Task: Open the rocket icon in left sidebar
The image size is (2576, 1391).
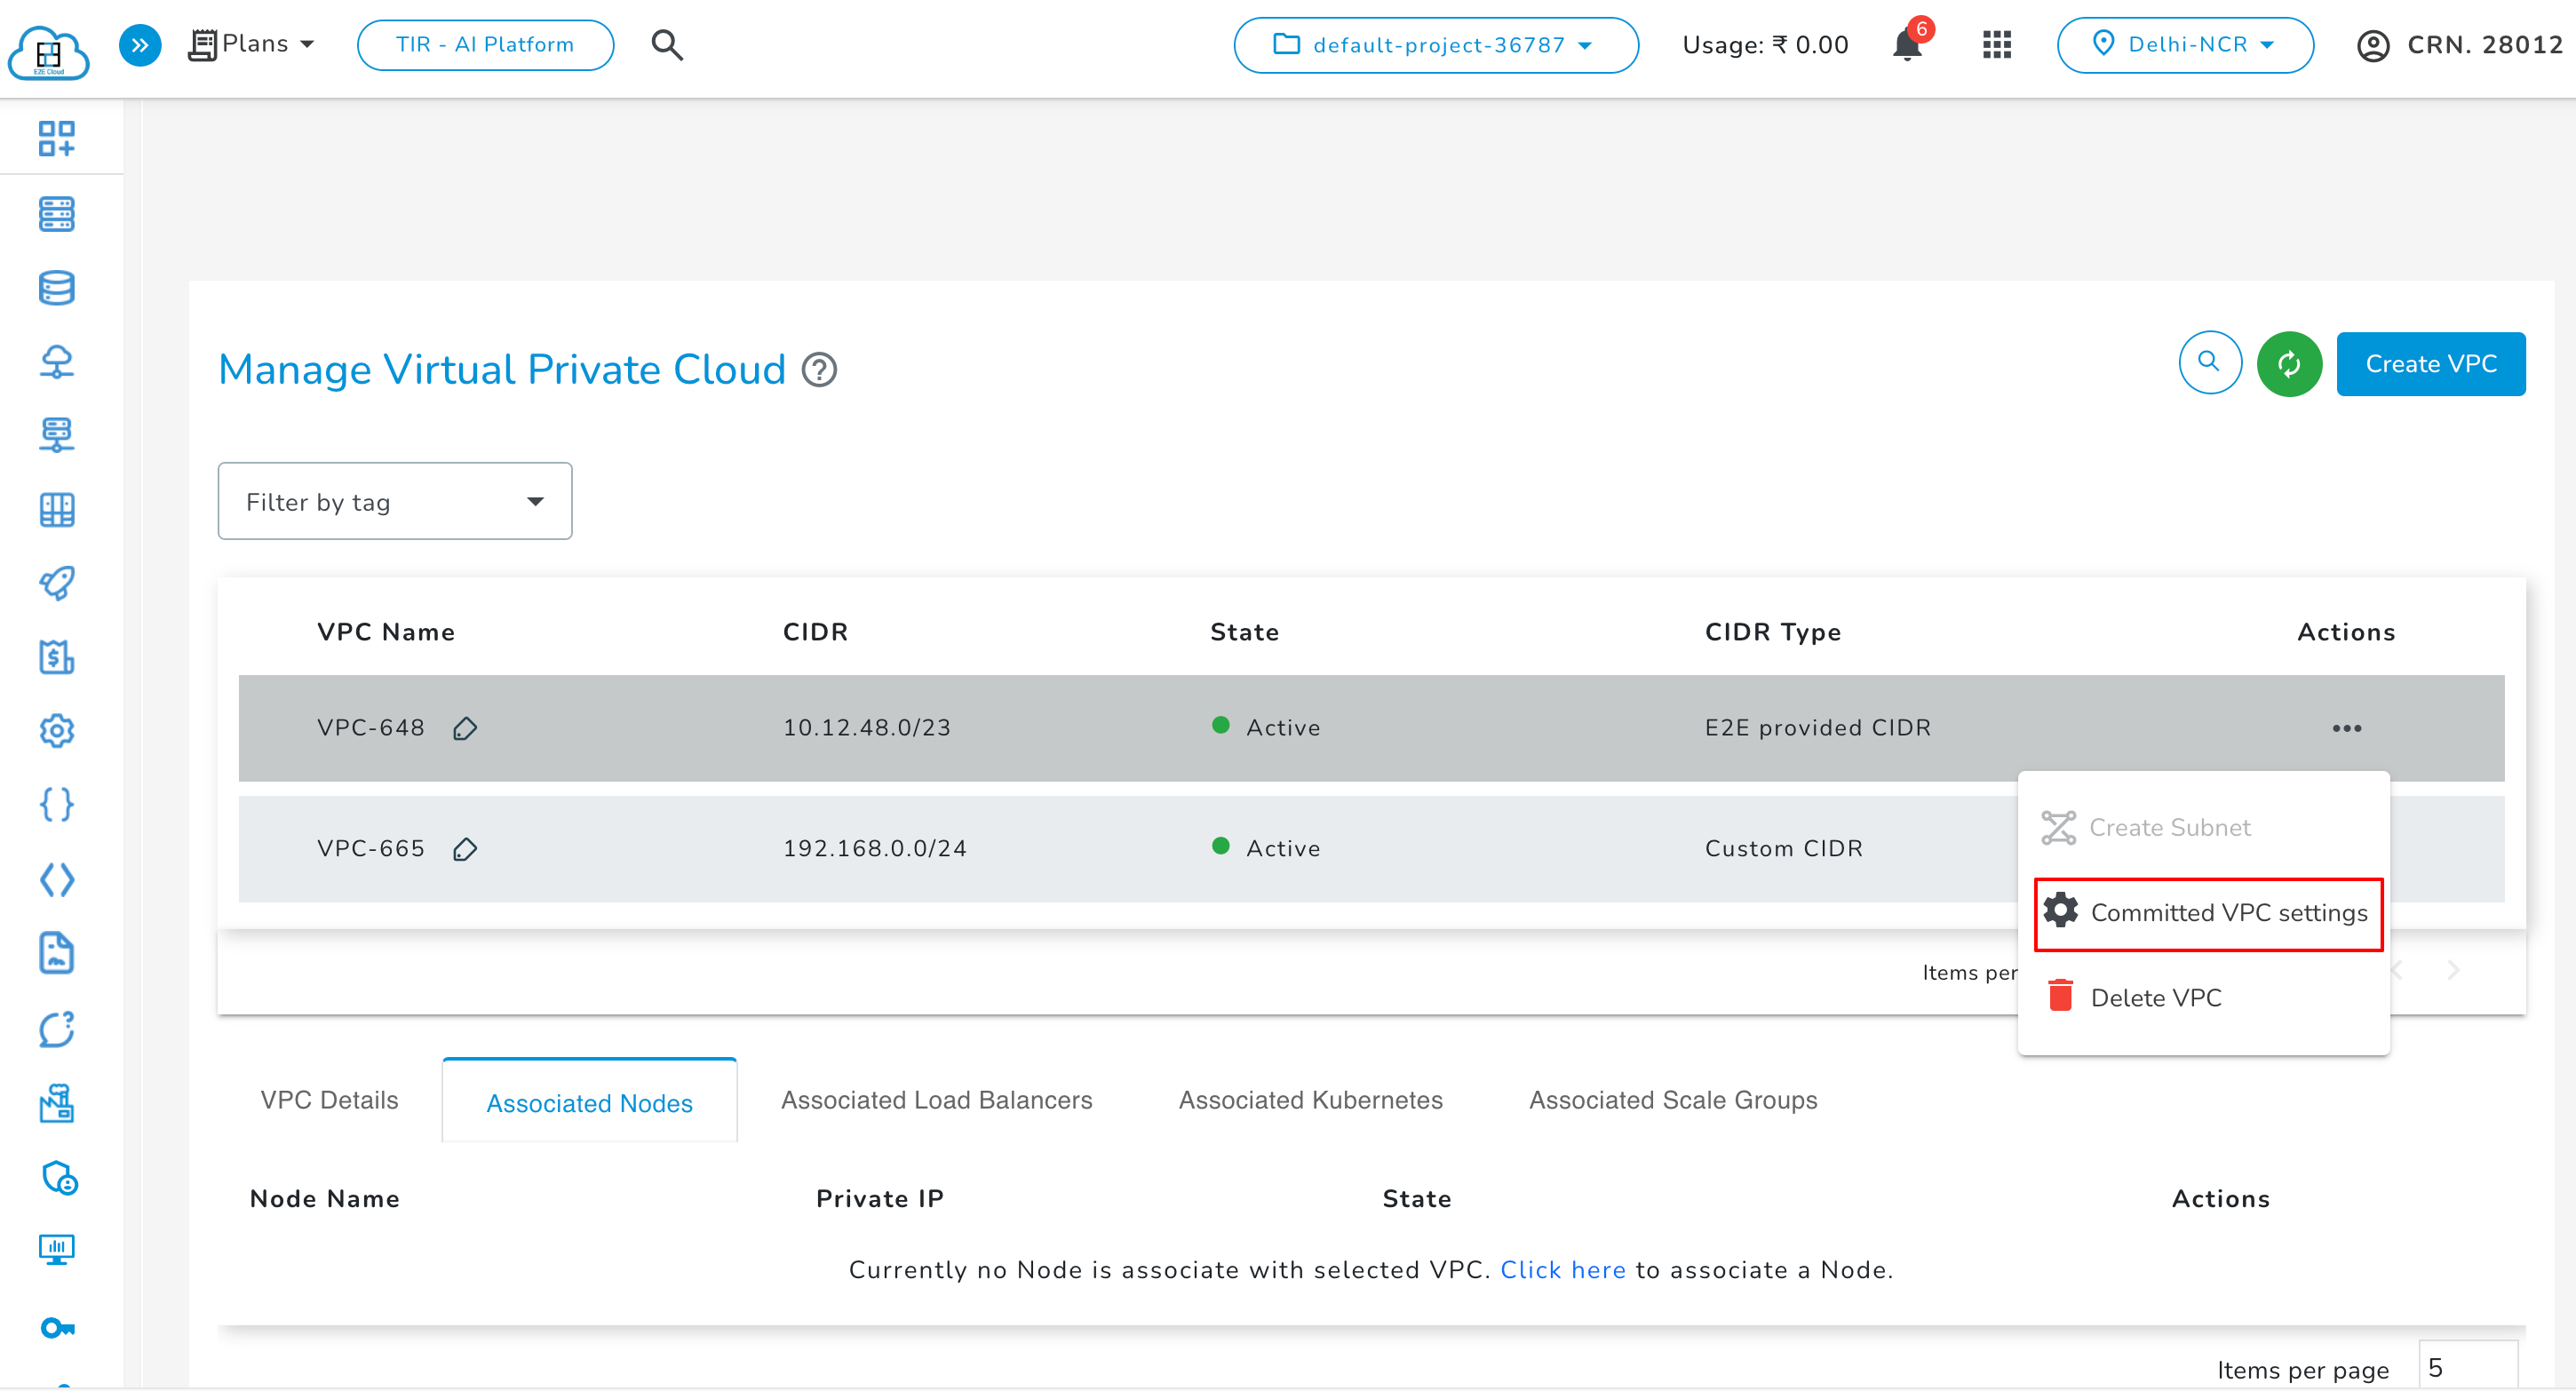Action: [x=57, y=583]
